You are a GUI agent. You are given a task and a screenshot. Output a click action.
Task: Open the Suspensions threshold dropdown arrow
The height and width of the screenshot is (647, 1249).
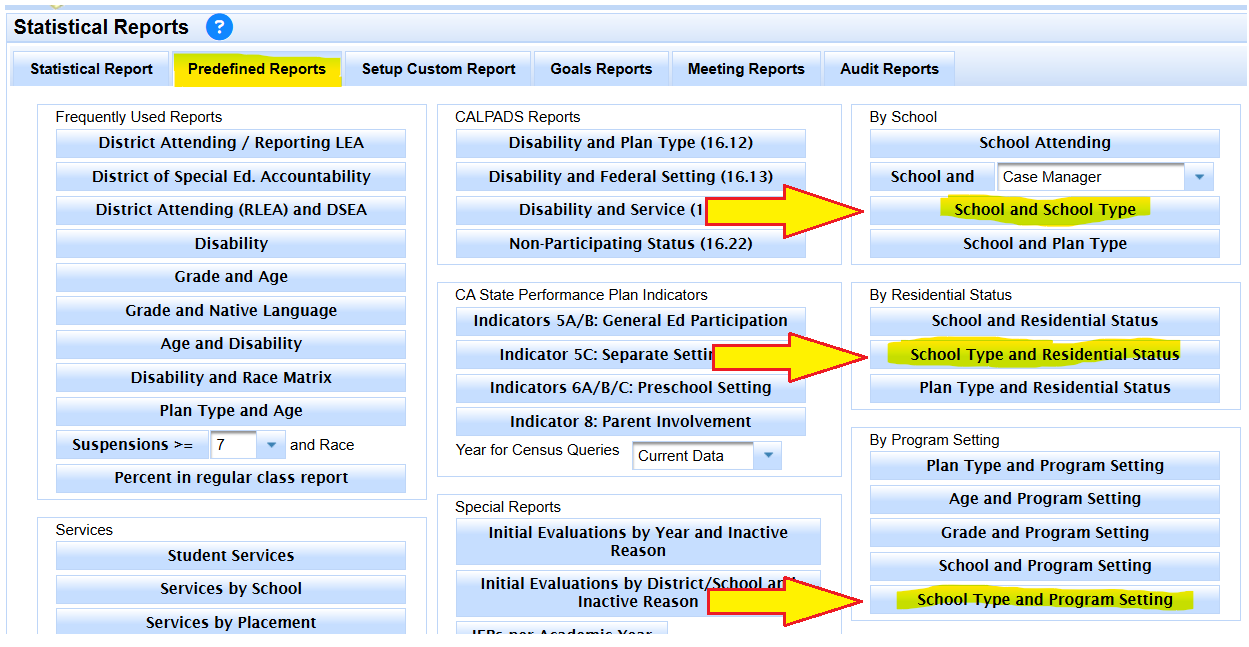tap(271, 445)
